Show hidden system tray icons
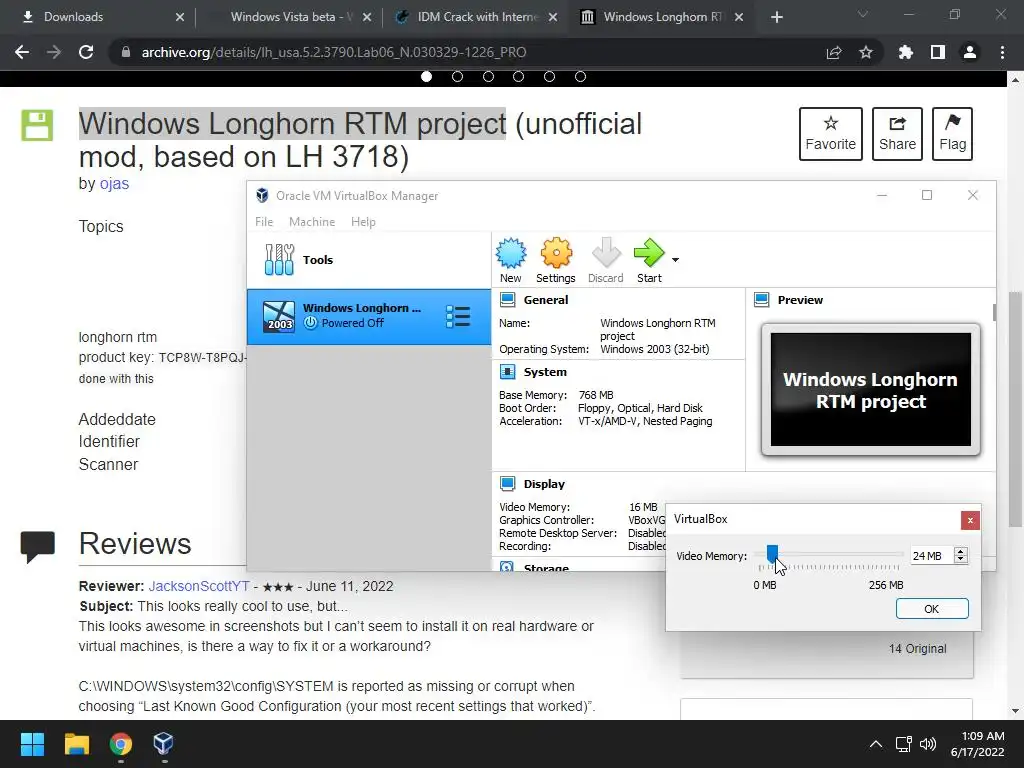 click(x=876, y=744)
